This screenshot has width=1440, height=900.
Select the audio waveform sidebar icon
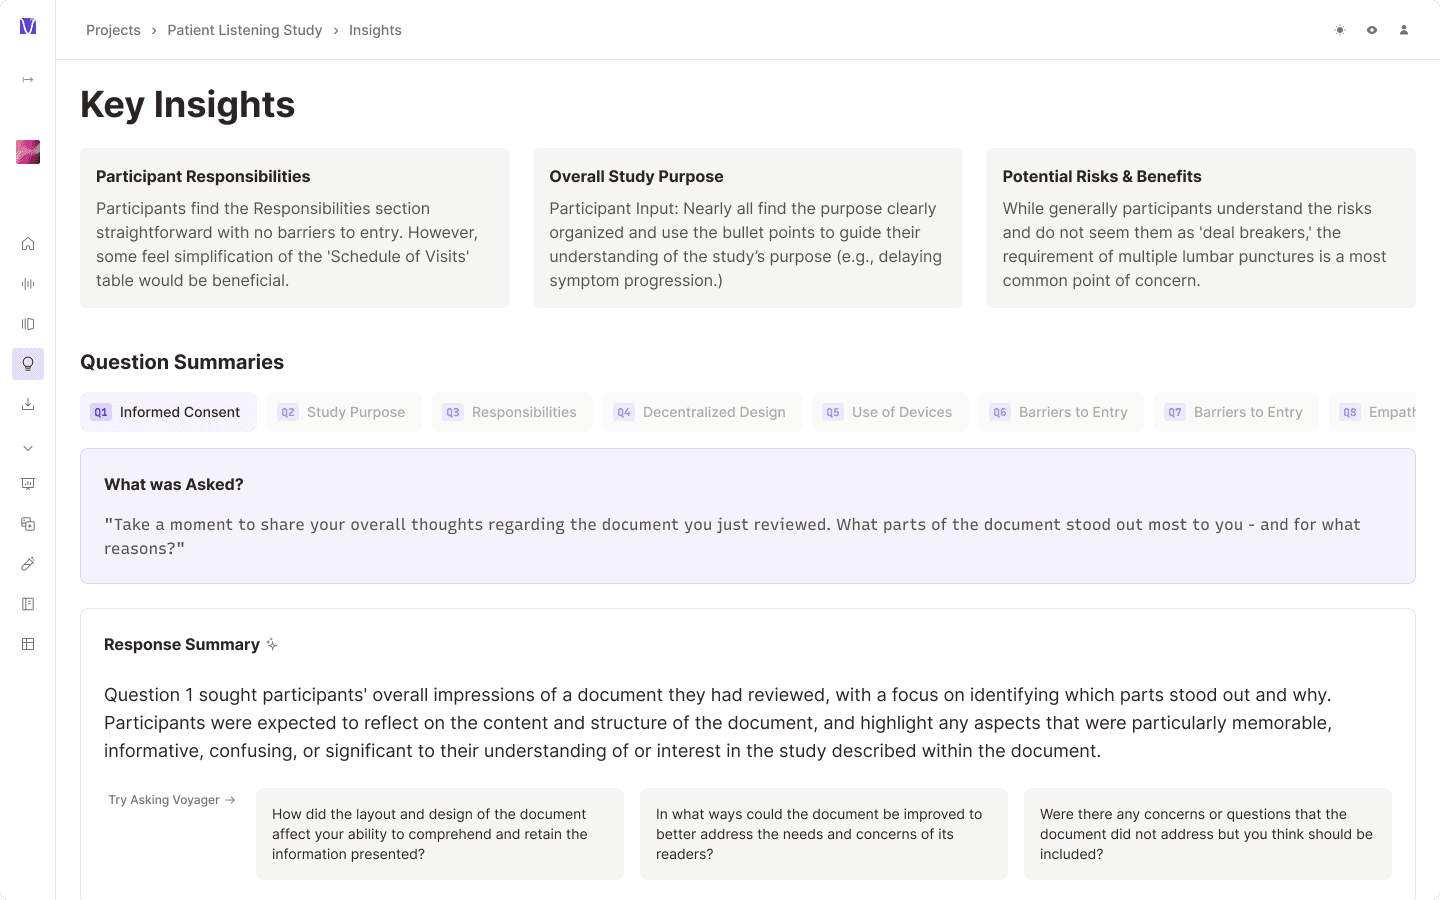point(28,283)
